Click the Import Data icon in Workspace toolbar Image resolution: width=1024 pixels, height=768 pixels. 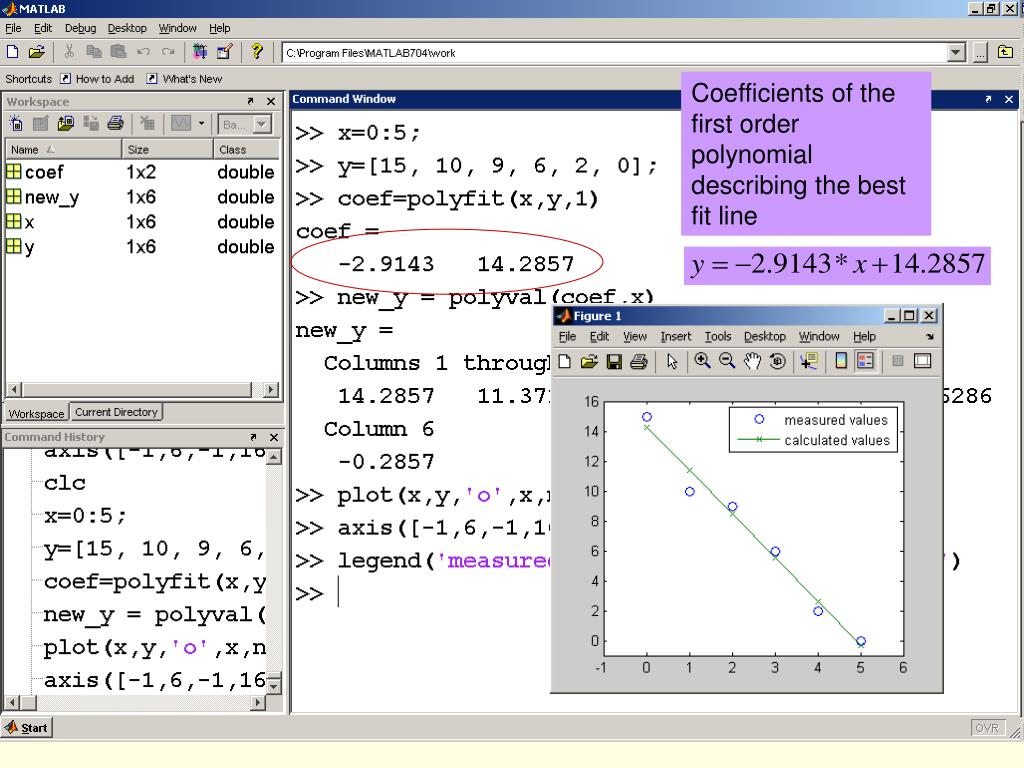point(65,123)
